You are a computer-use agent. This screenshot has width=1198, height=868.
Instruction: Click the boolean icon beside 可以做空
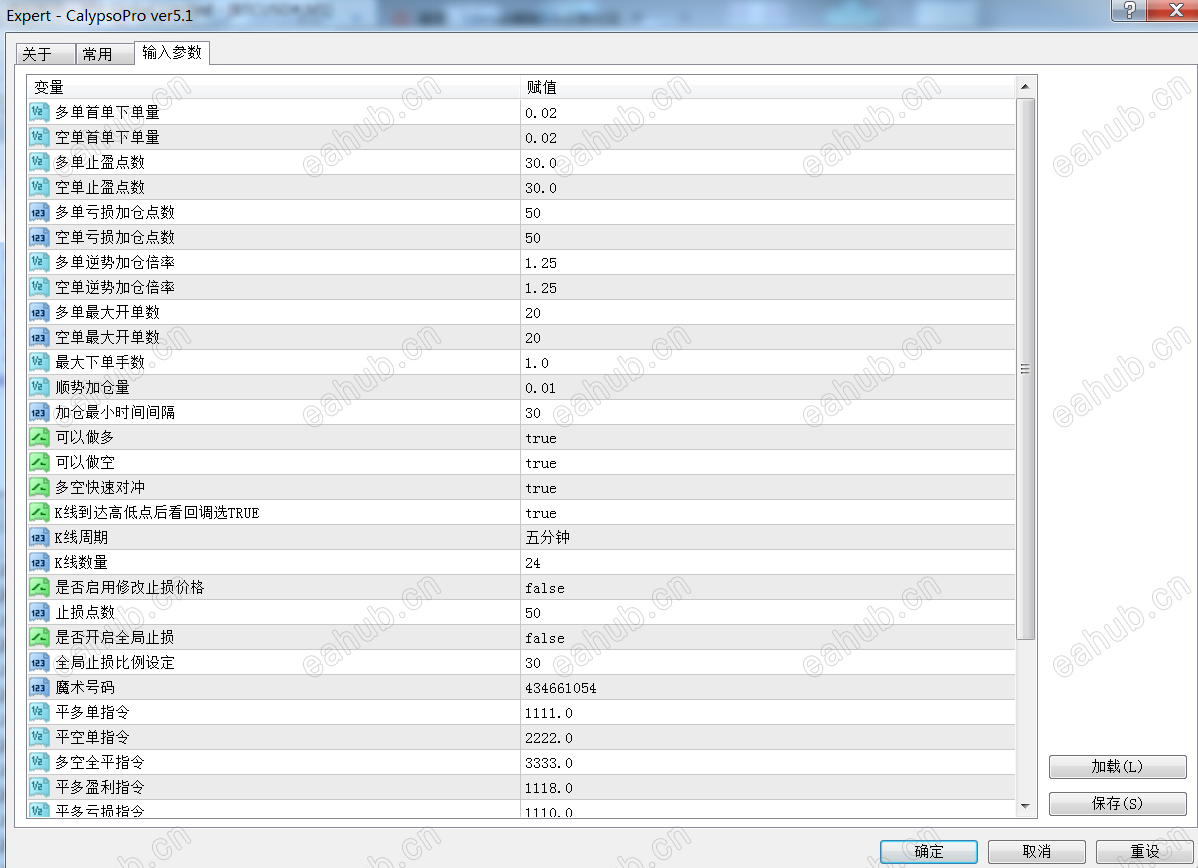(x=39, y=462)
